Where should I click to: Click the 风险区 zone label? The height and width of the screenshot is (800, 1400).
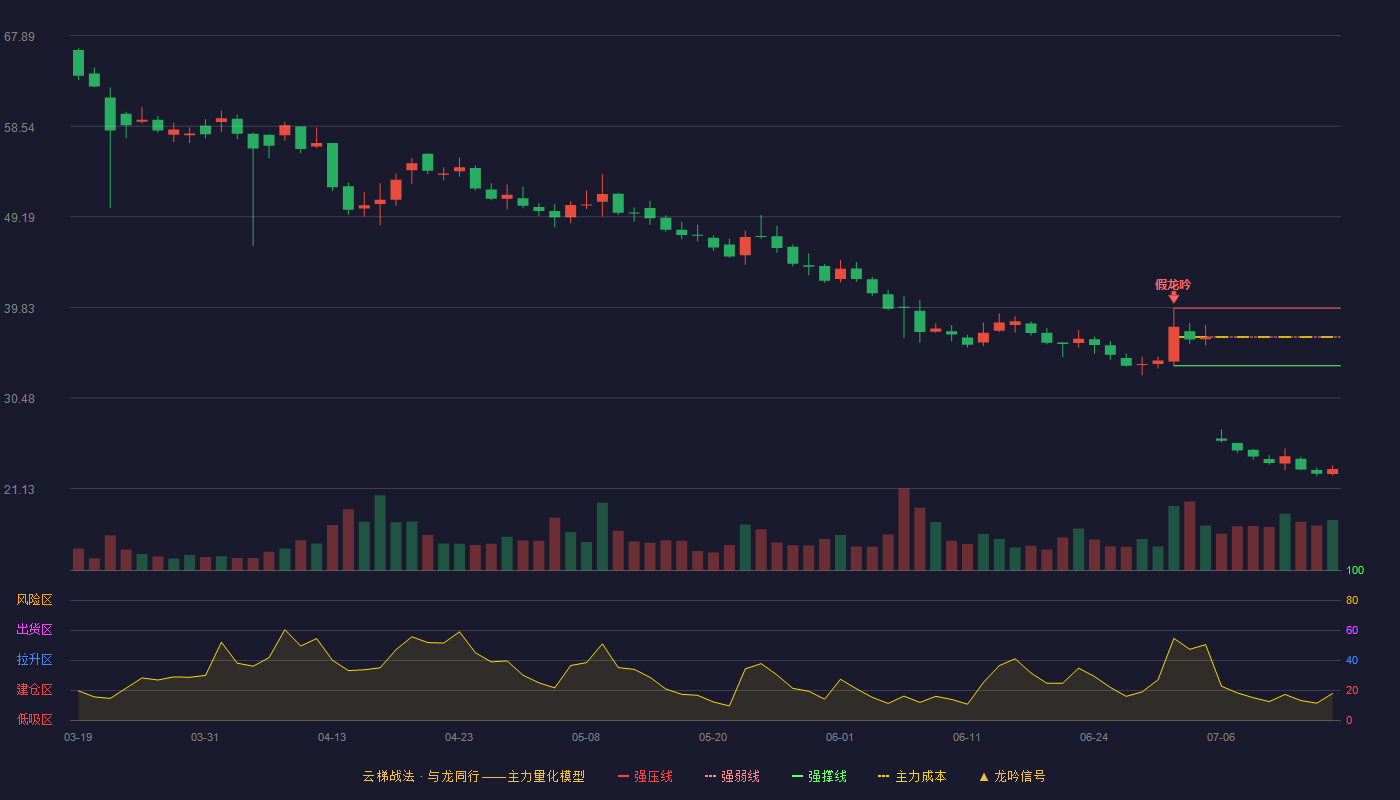click(34, 600)
